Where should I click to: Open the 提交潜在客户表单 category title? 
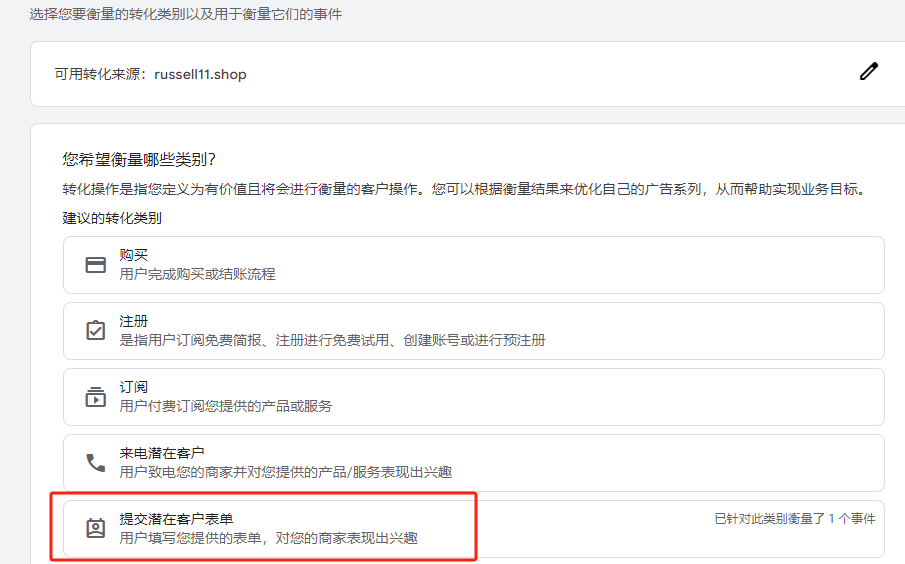[x=176, y=519]
